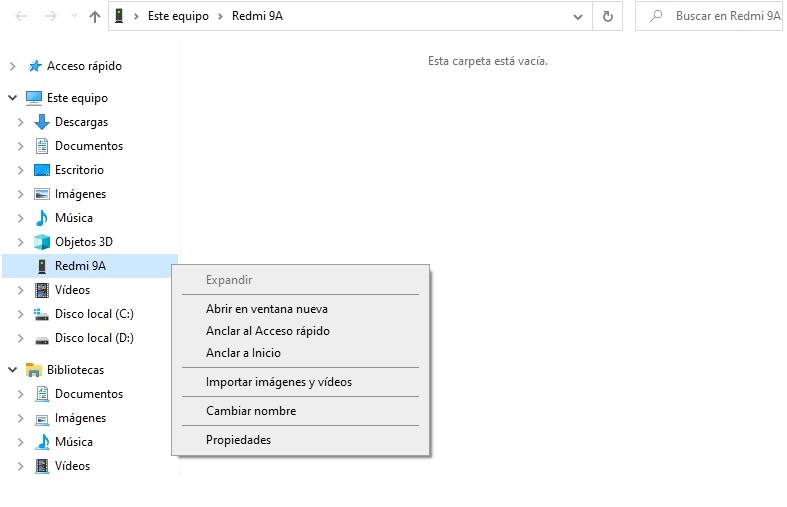This screenshot has height=507, width=787.
Task: Click the Bibliotecas folder icon
Action: [34, 370]
